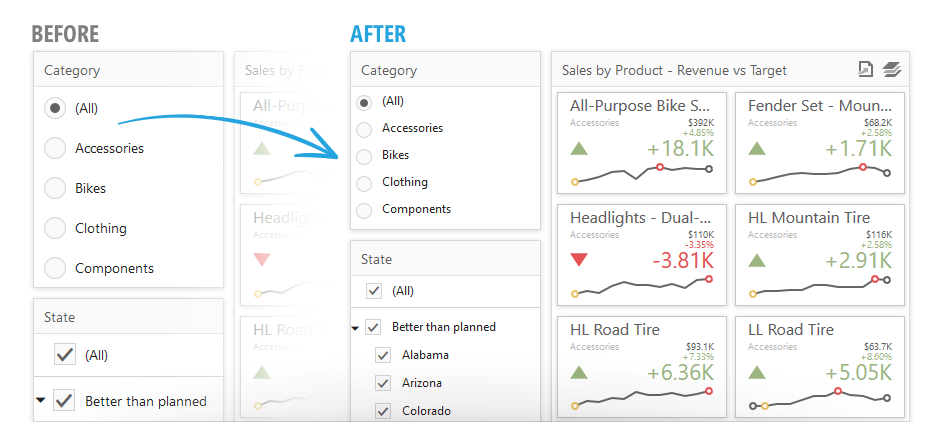940x447 pixels.
Task: Toggle Arizona state checkbox
Action: pos(382,383)
